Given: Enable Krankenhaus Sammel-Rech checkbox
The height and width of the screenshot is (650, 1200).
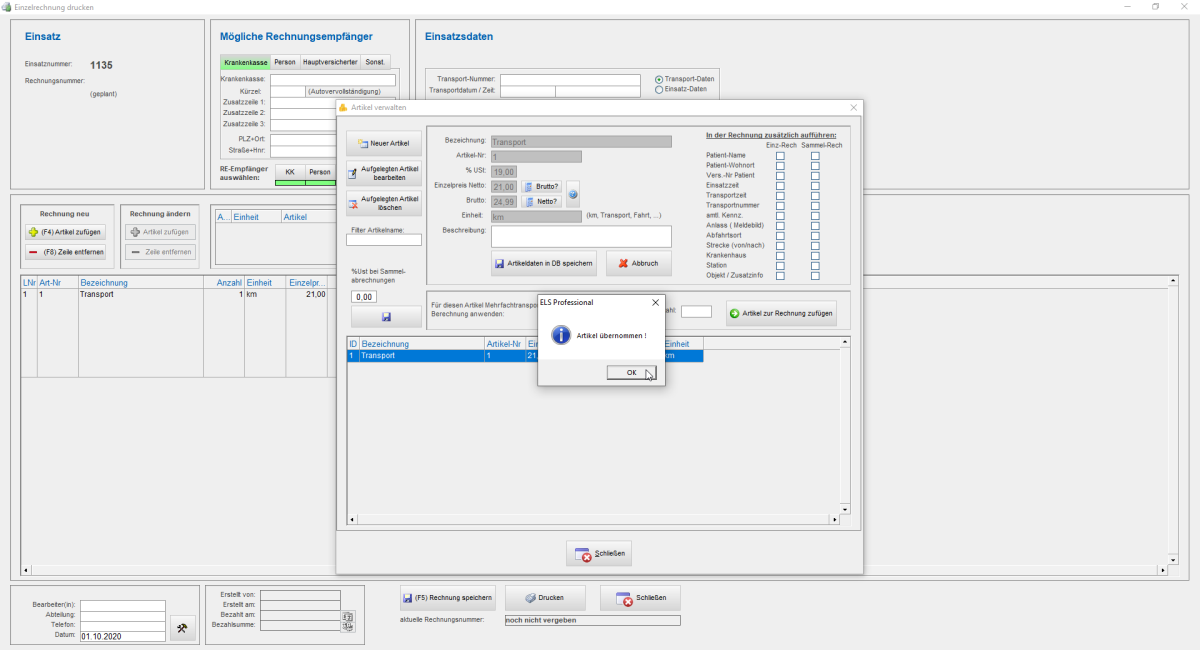Looking at the screenshot, I should click(x=815, y=255).
